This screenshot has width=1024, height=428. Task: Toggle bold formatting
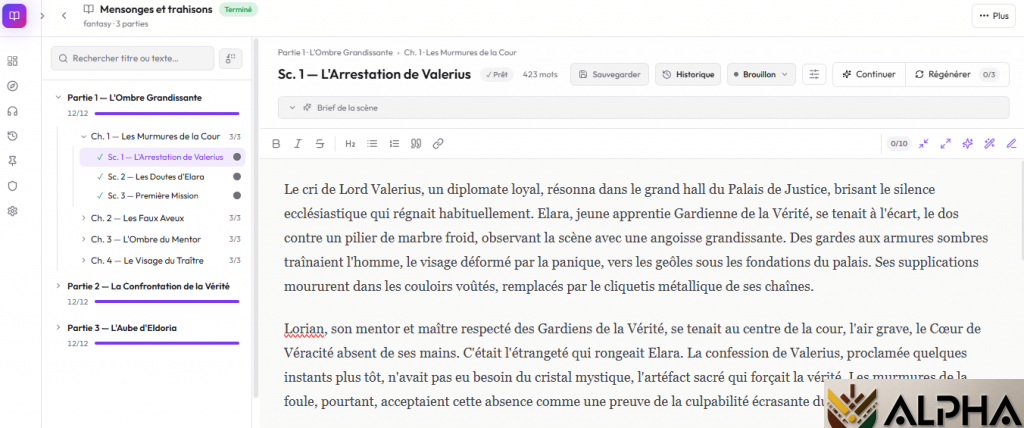point(276,144)
